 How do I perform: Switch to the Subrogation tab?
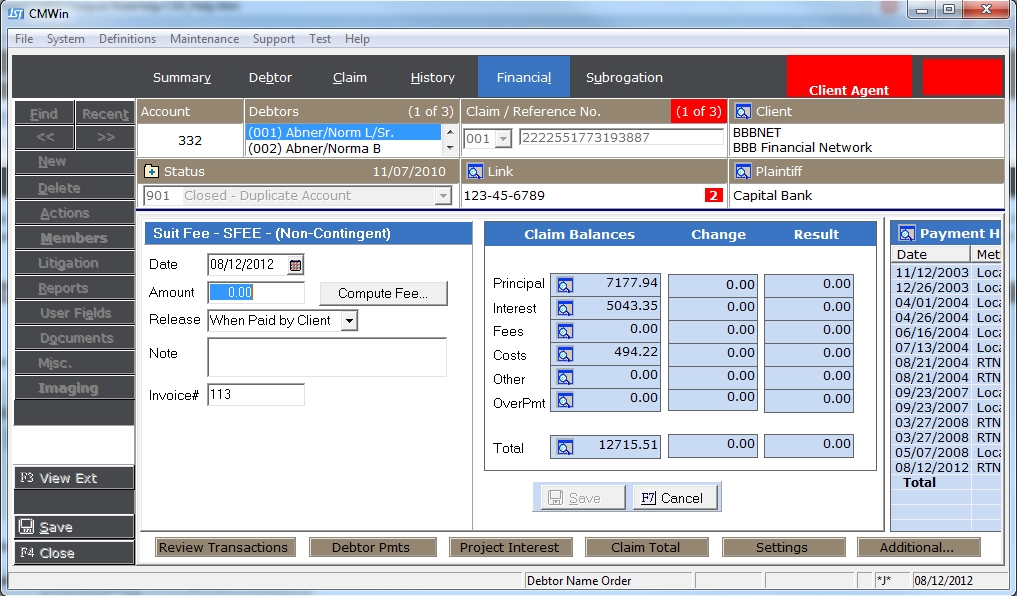pos(625,77)
